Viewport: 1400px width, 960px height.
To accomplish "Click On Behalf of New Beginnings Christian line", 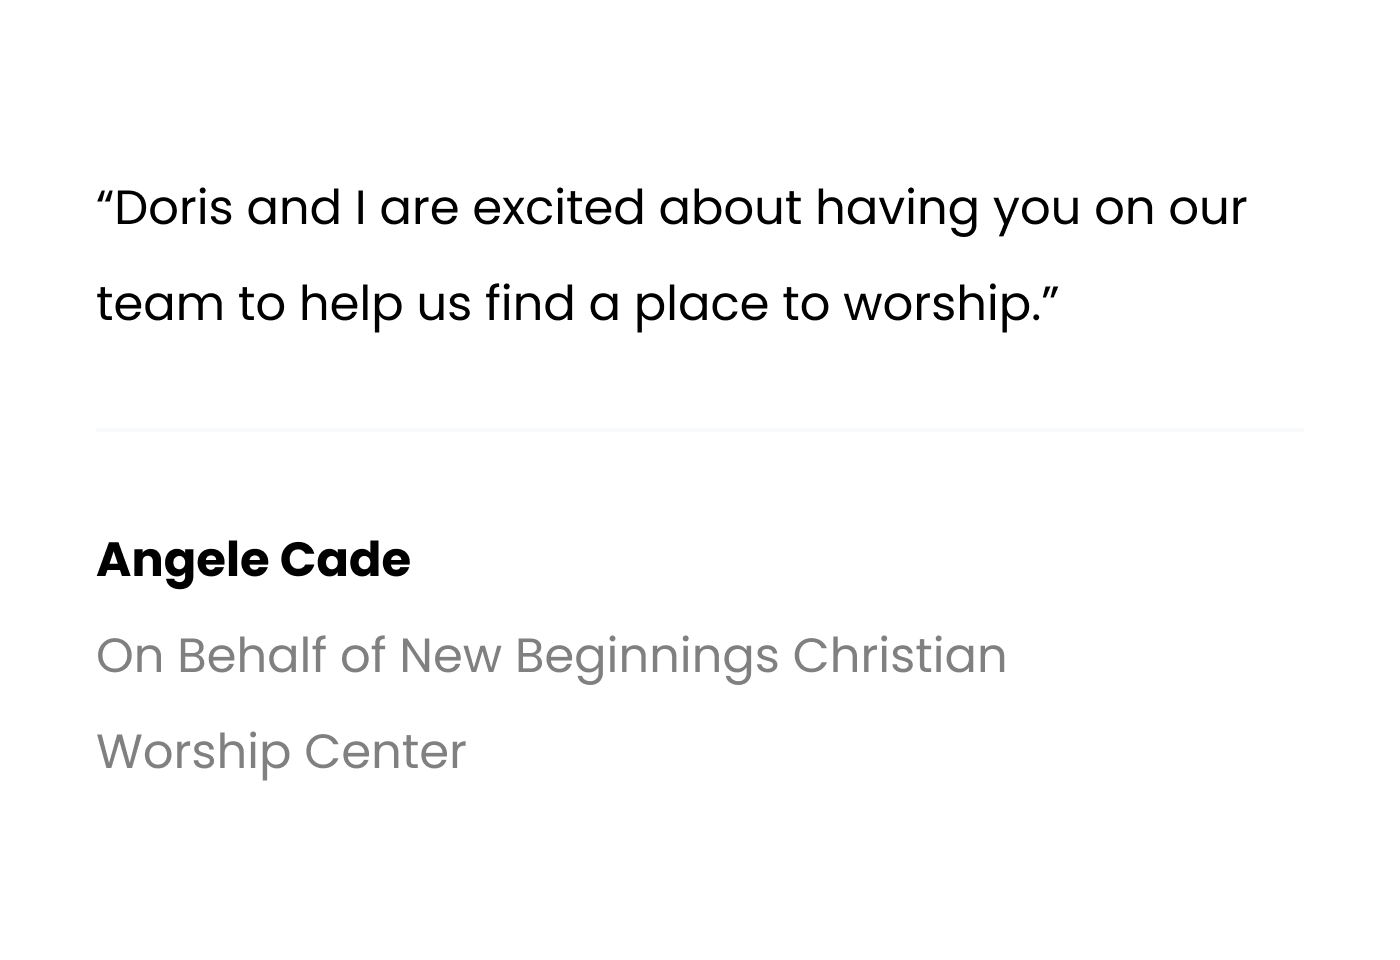I will [x=551, y=657].
